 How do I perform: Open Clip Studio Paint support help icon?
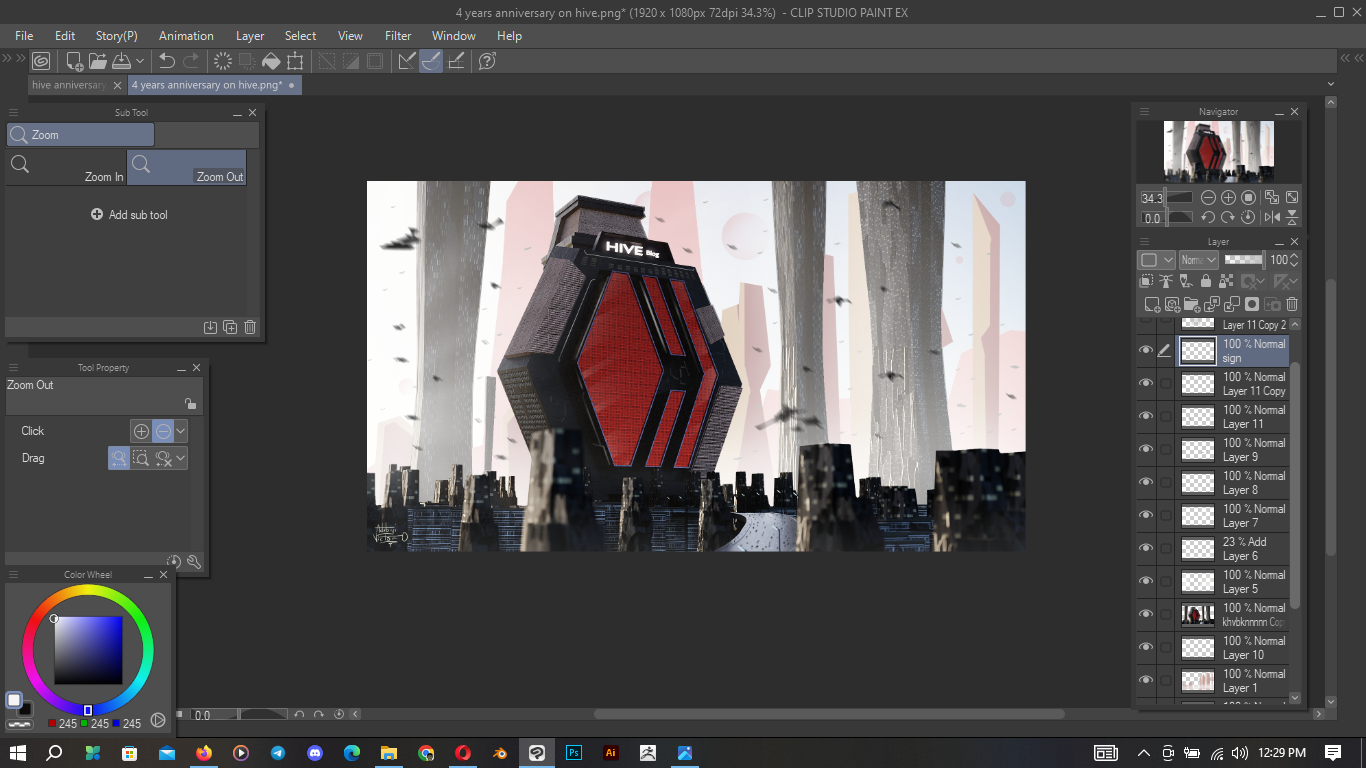click(487, 61)
